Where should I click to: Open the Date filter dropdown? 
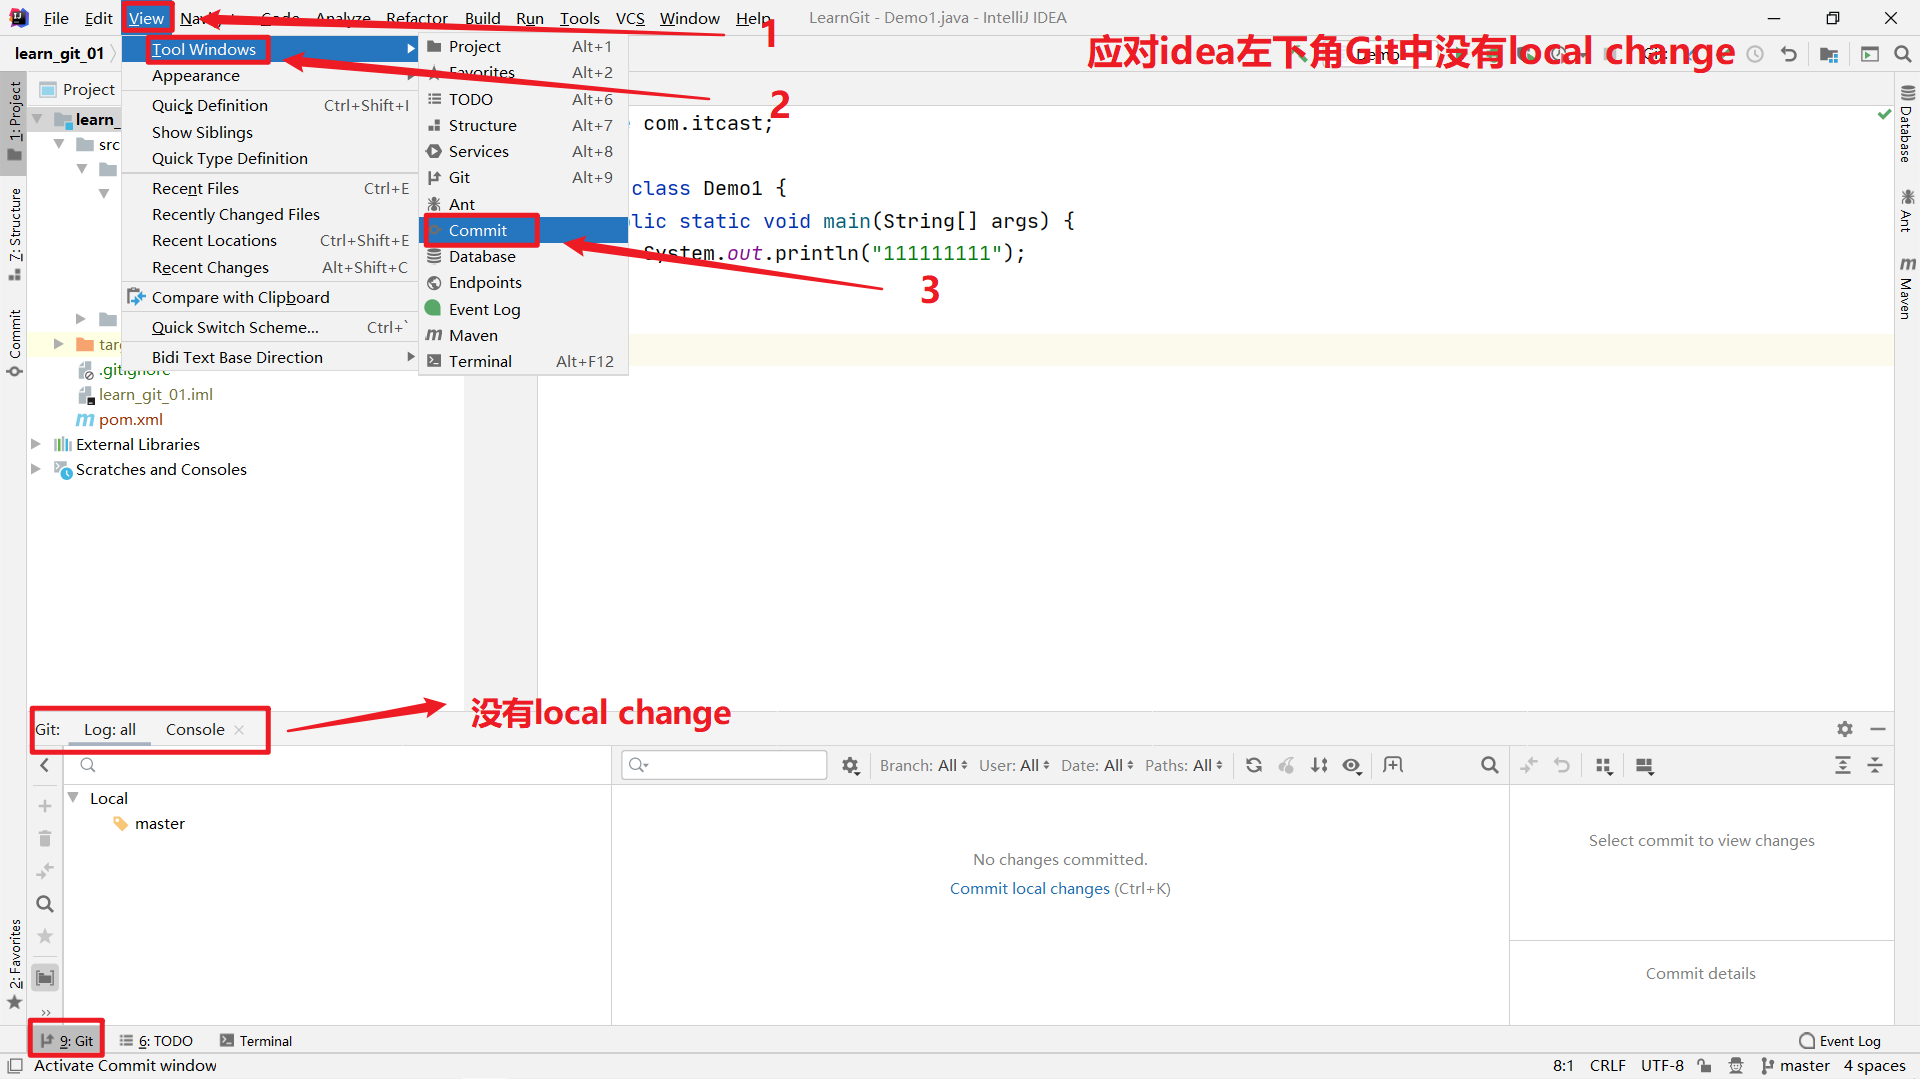click(x=1097, y=765)
